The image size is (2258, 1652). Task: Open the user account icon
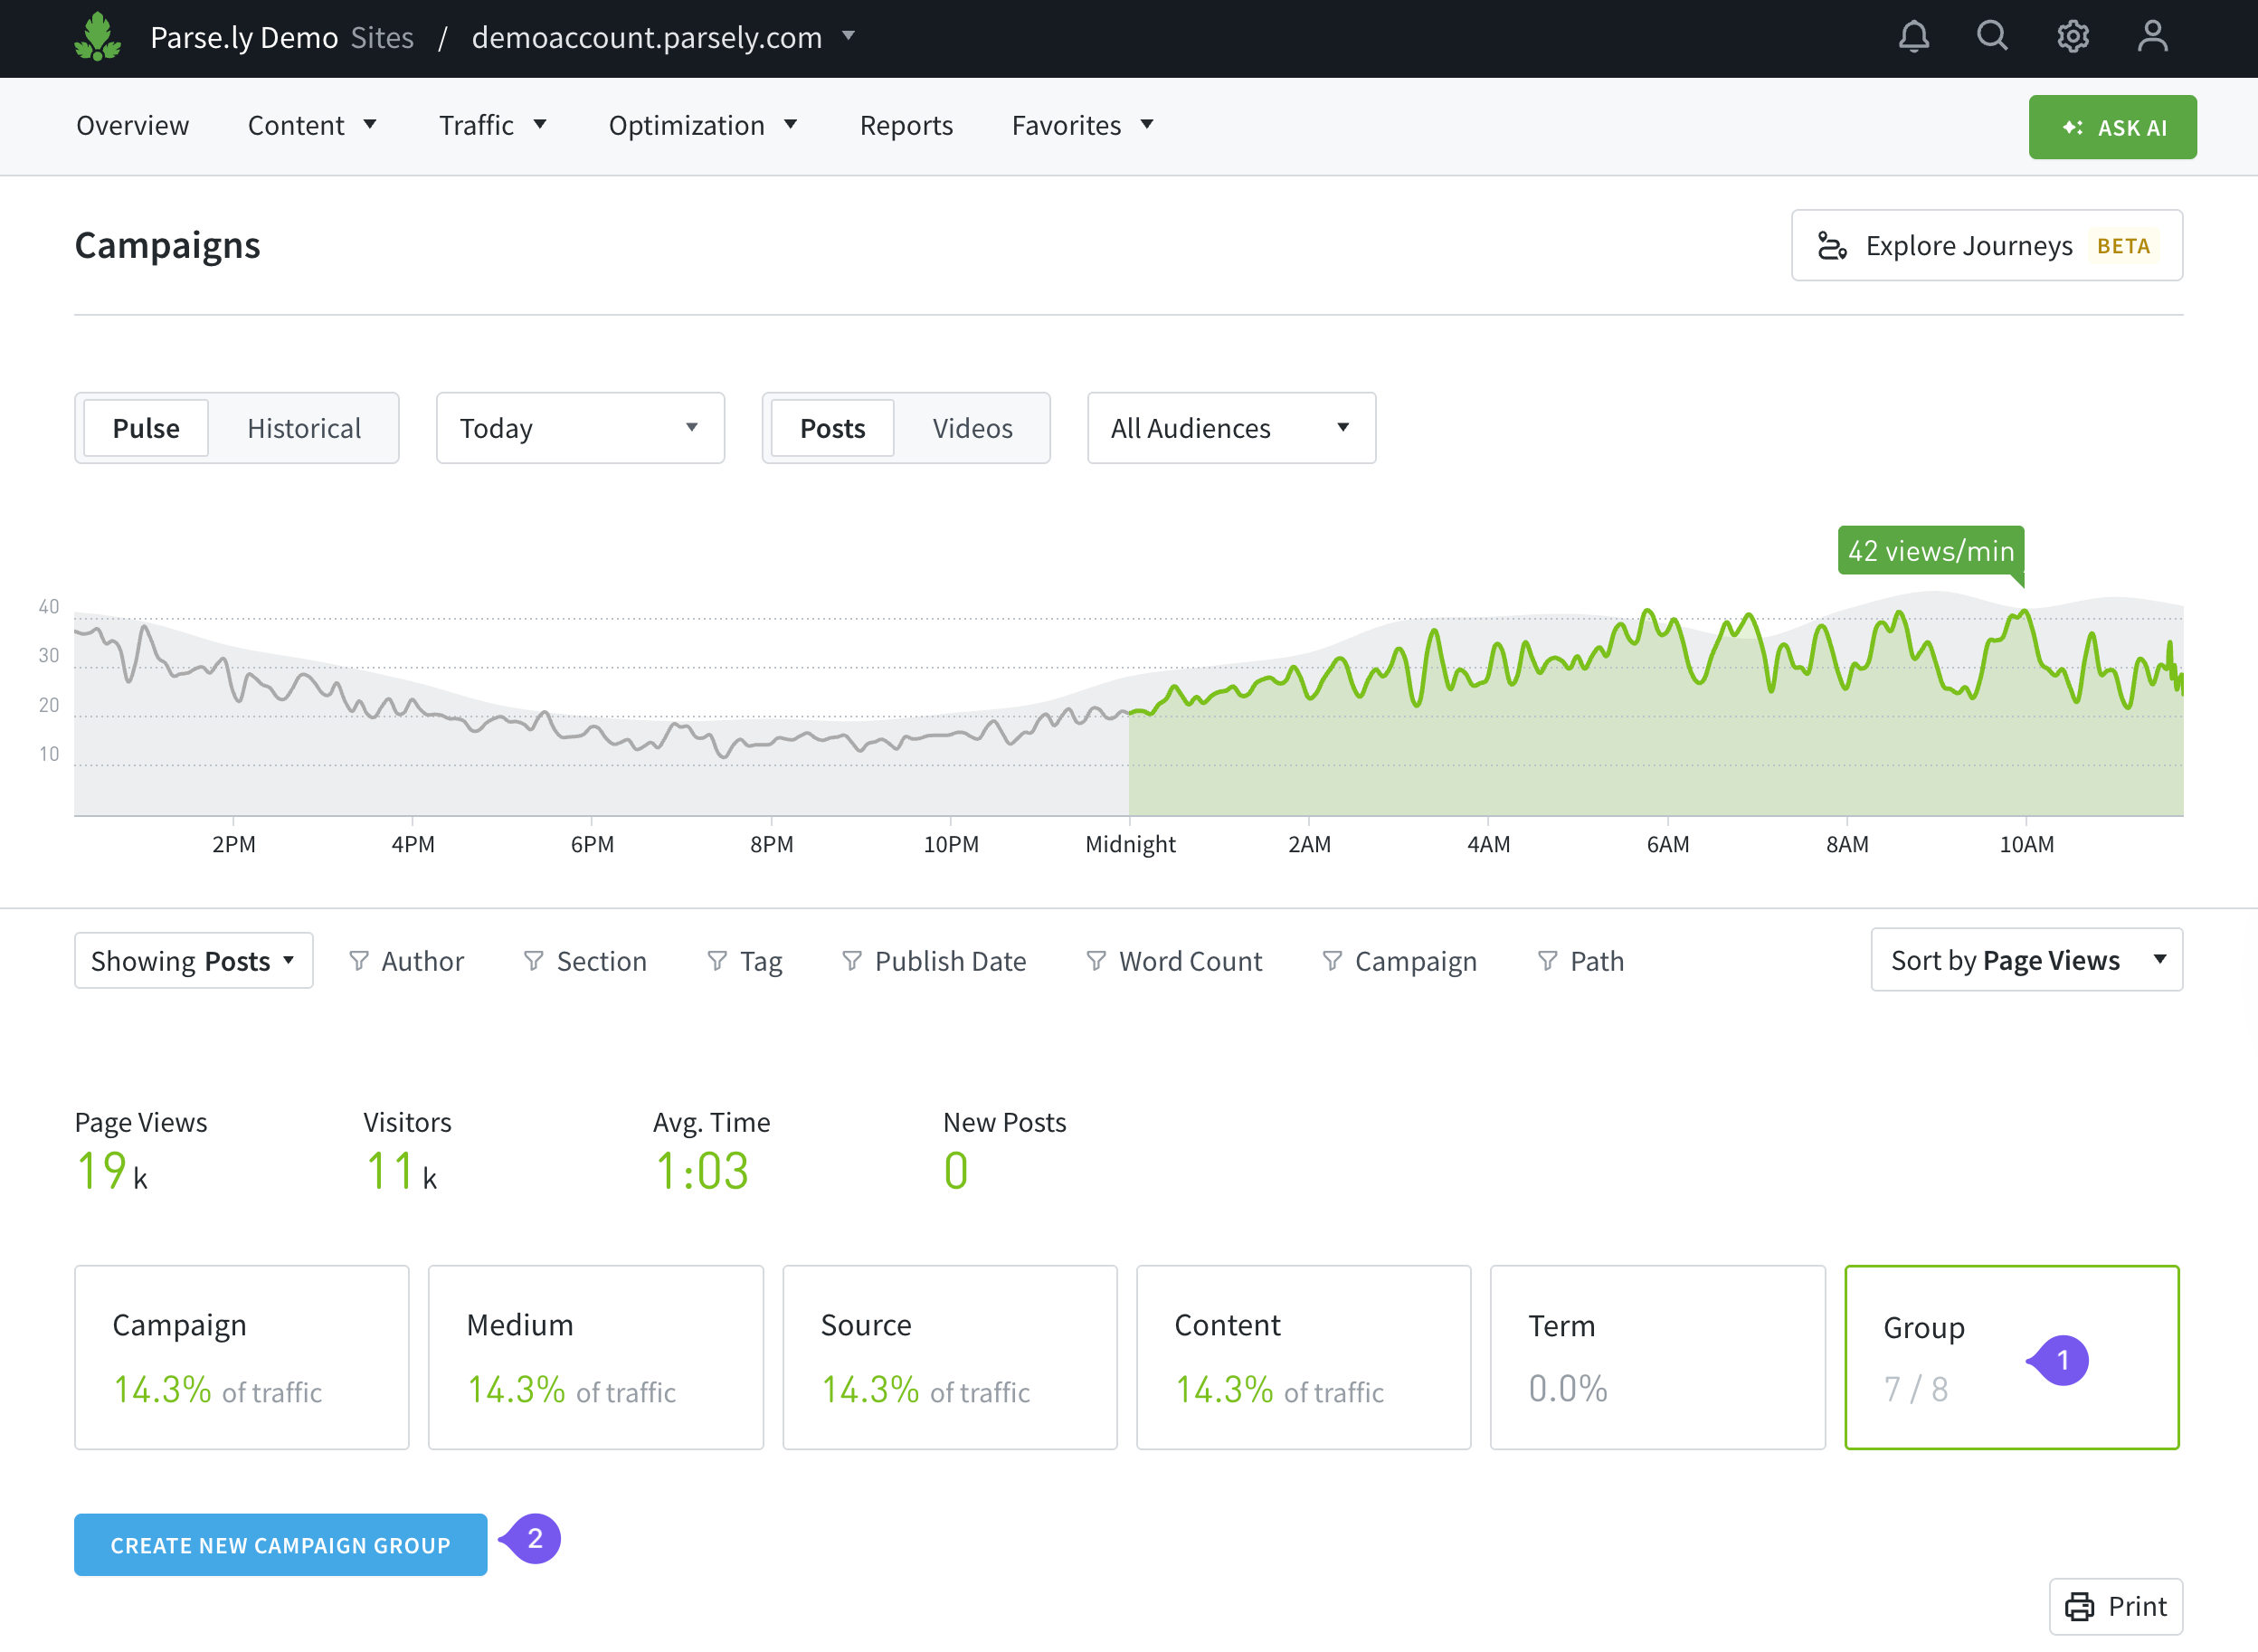click(x=2152, y=37)
